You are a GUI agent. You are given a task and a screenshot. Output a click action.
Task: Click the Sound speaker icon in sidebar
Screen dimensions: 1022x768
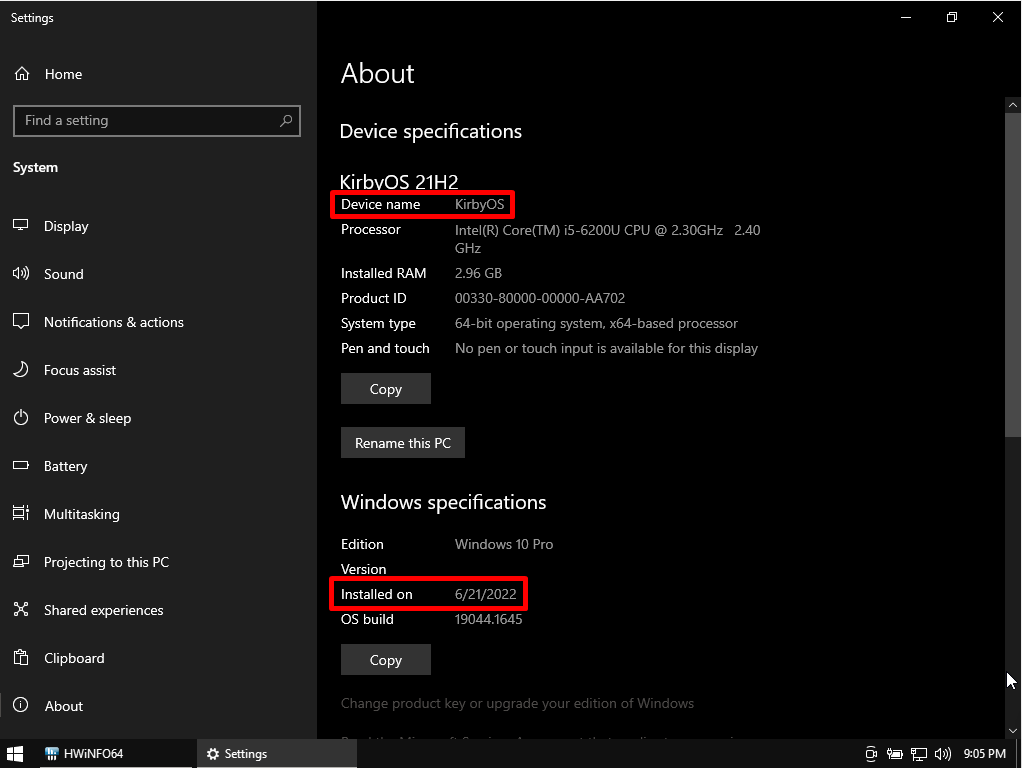point(21,273)
